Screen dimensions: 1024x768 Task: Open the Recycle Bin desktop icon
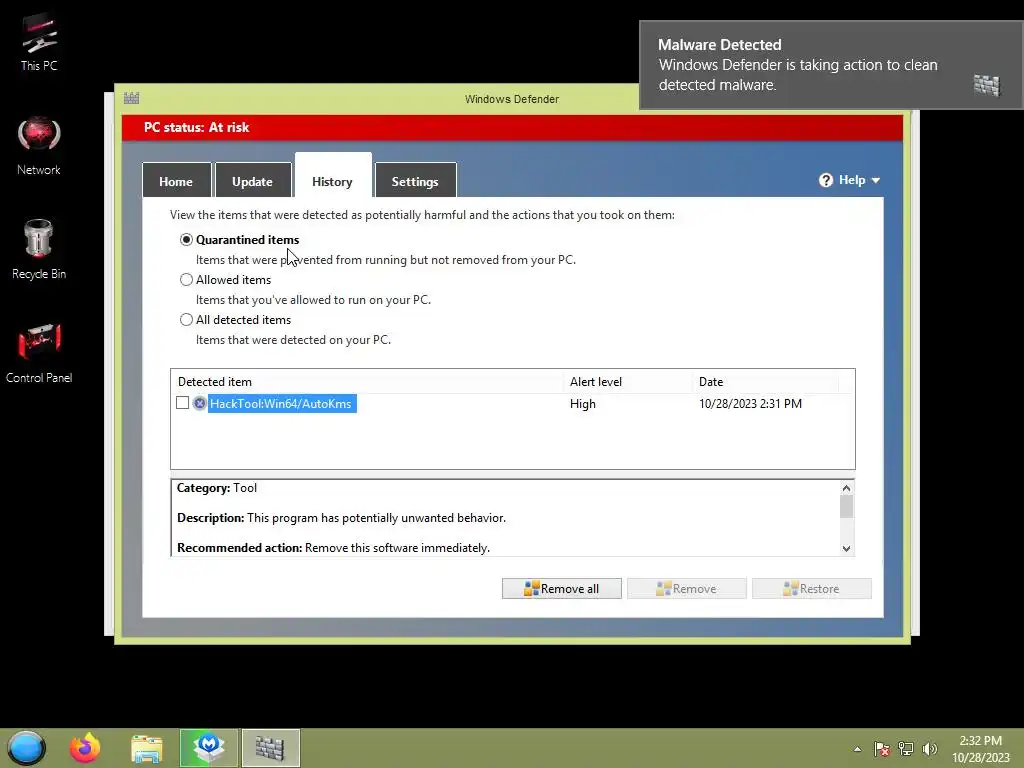(39, 249)
